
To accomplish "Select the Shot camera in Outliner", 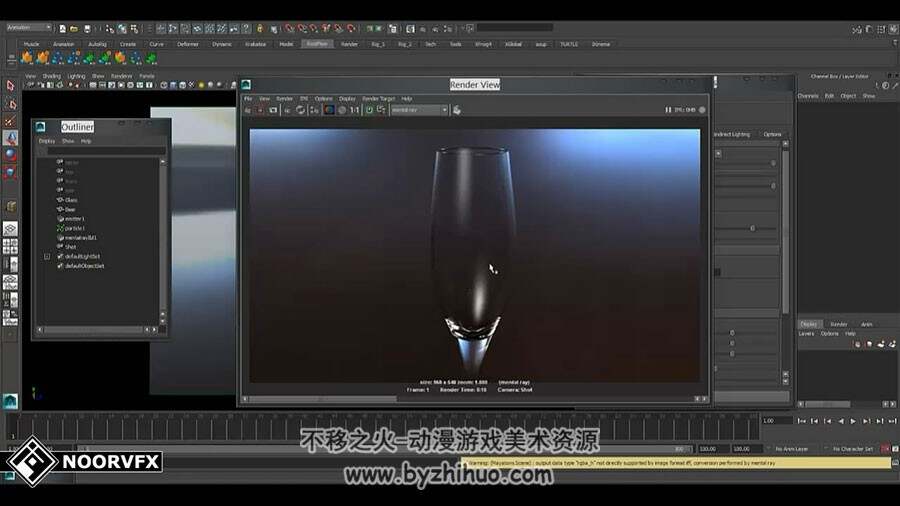I will [71, 247].
